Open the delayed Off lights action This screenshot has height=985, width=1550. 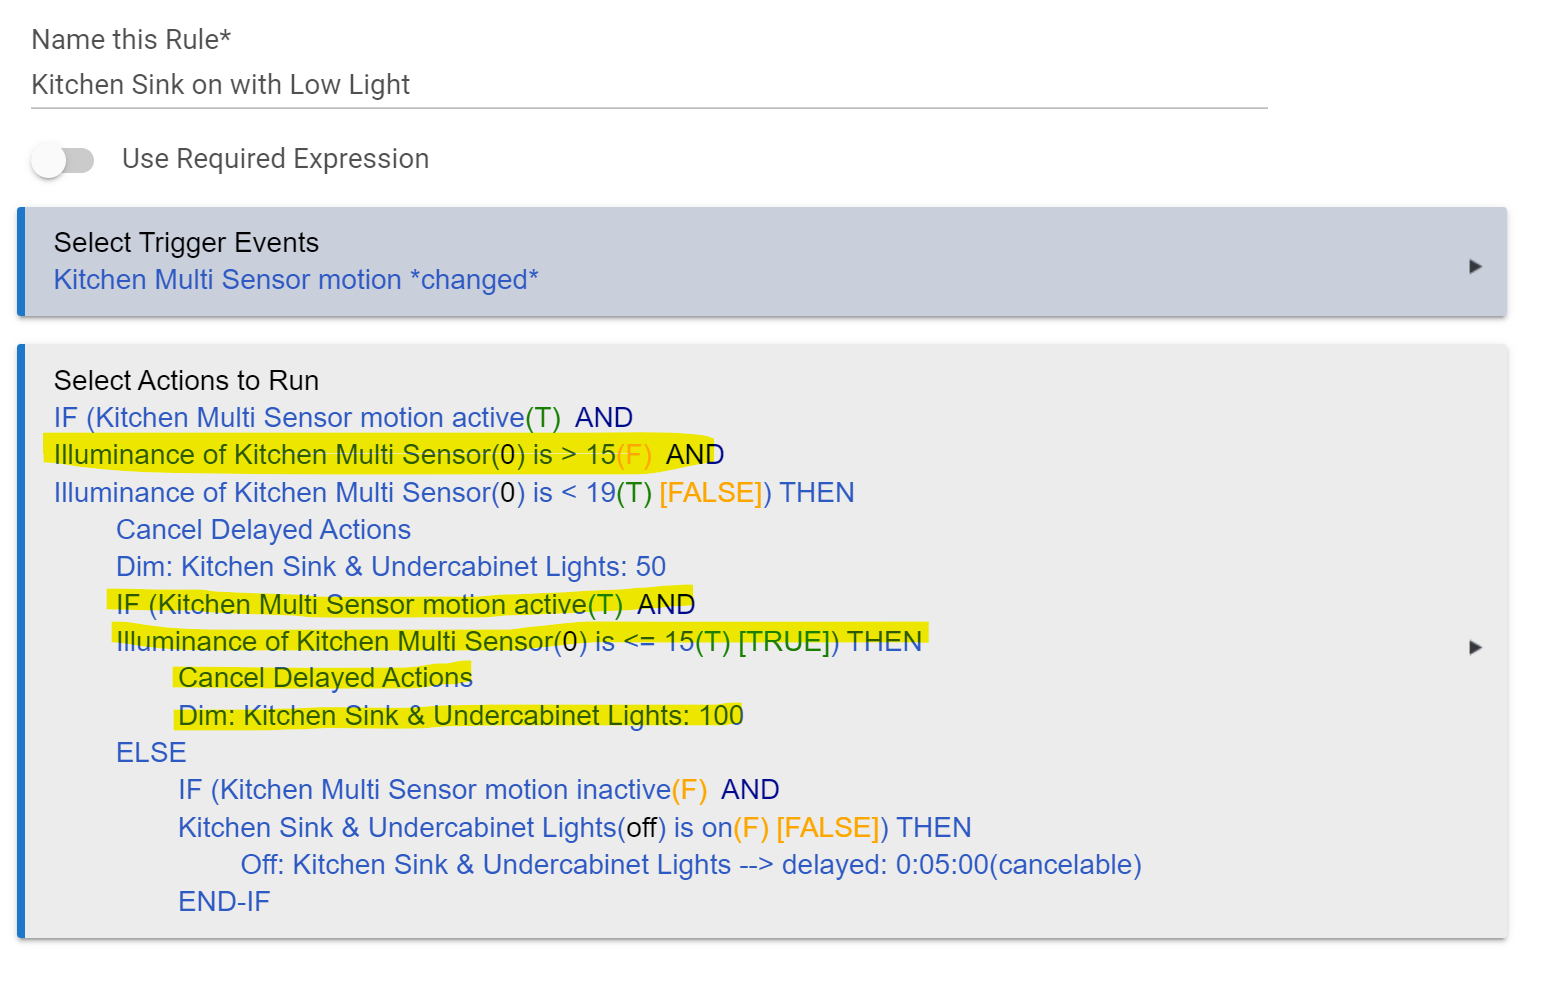(x=690, y=864)
